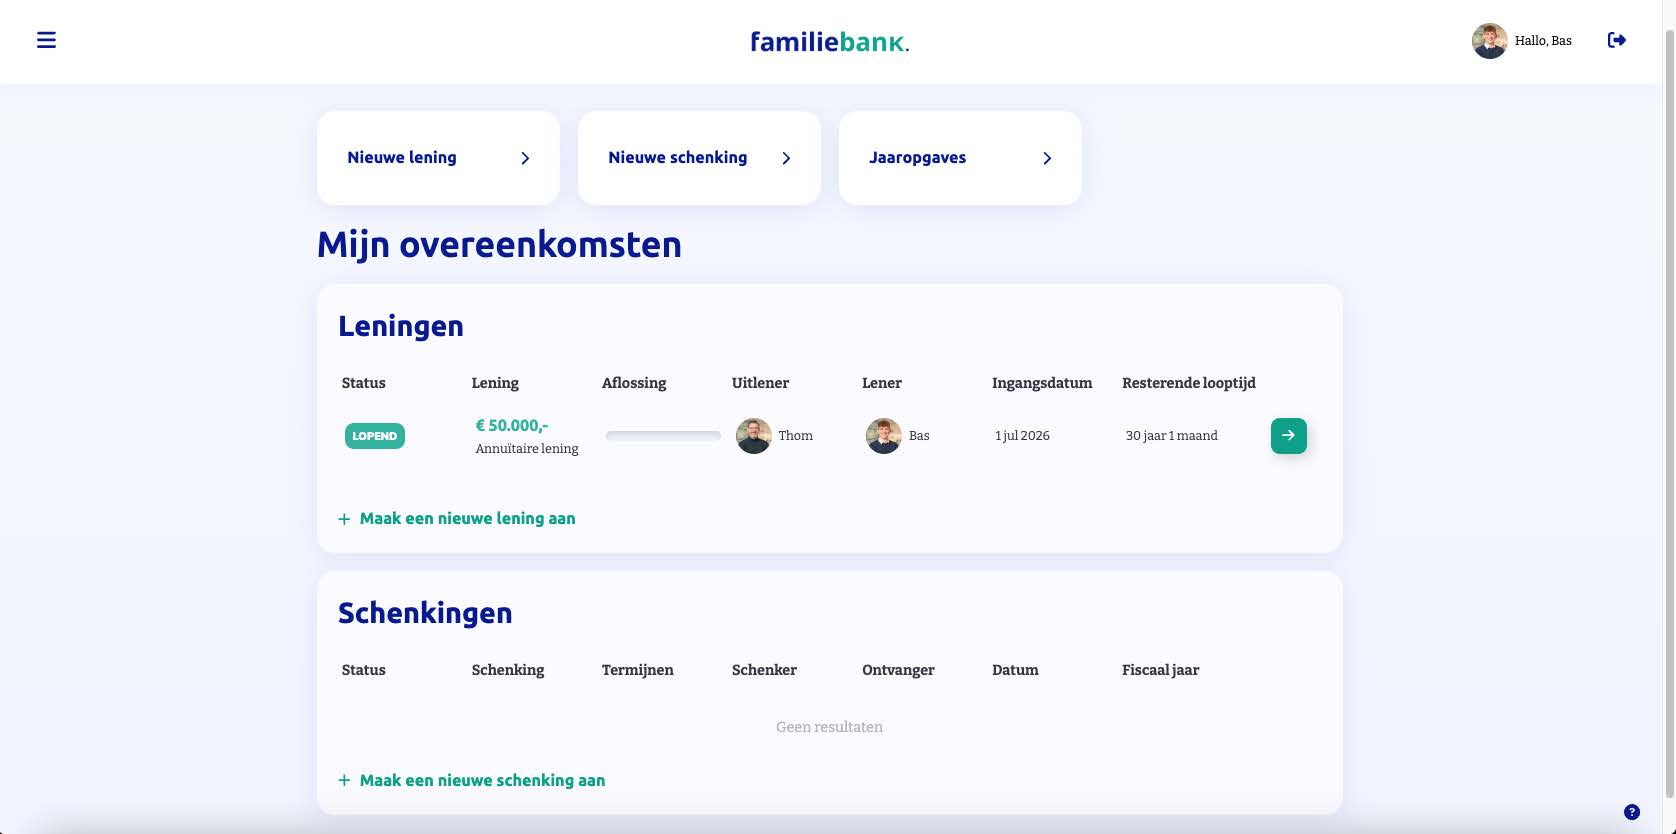Click Bas's profile avatar in header
Screen dimensions: 1676x834
1489,41
